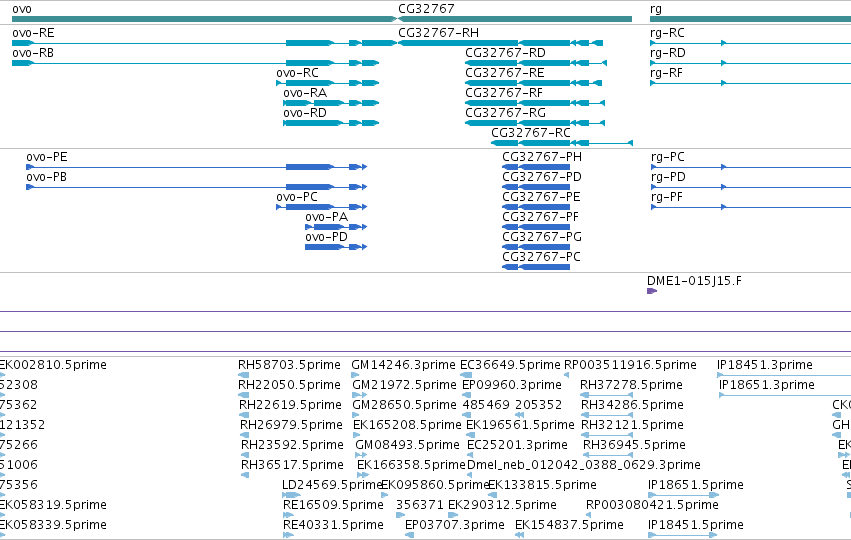The height and width of the screenshot is (540, 851).
Task: Open protein label ovo-PA
Action: [x=327, y=217]
